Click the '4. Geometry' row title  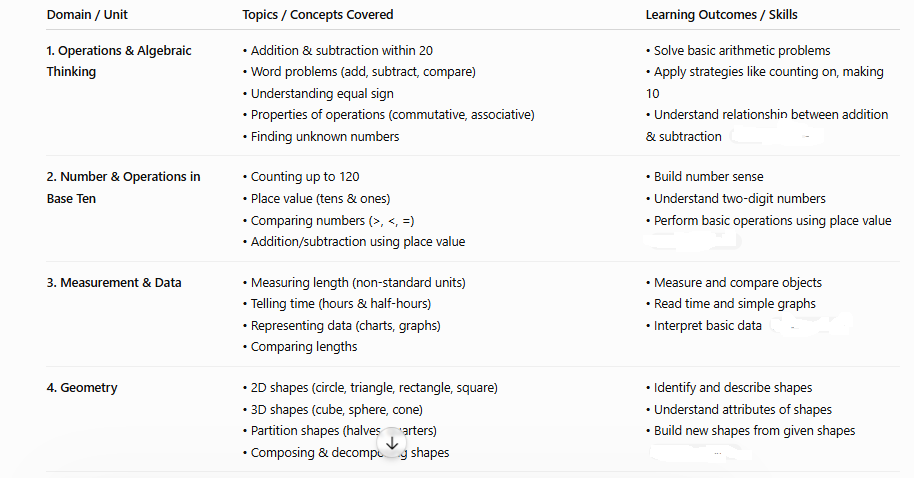pyautogui.click(x=82, y=388)
